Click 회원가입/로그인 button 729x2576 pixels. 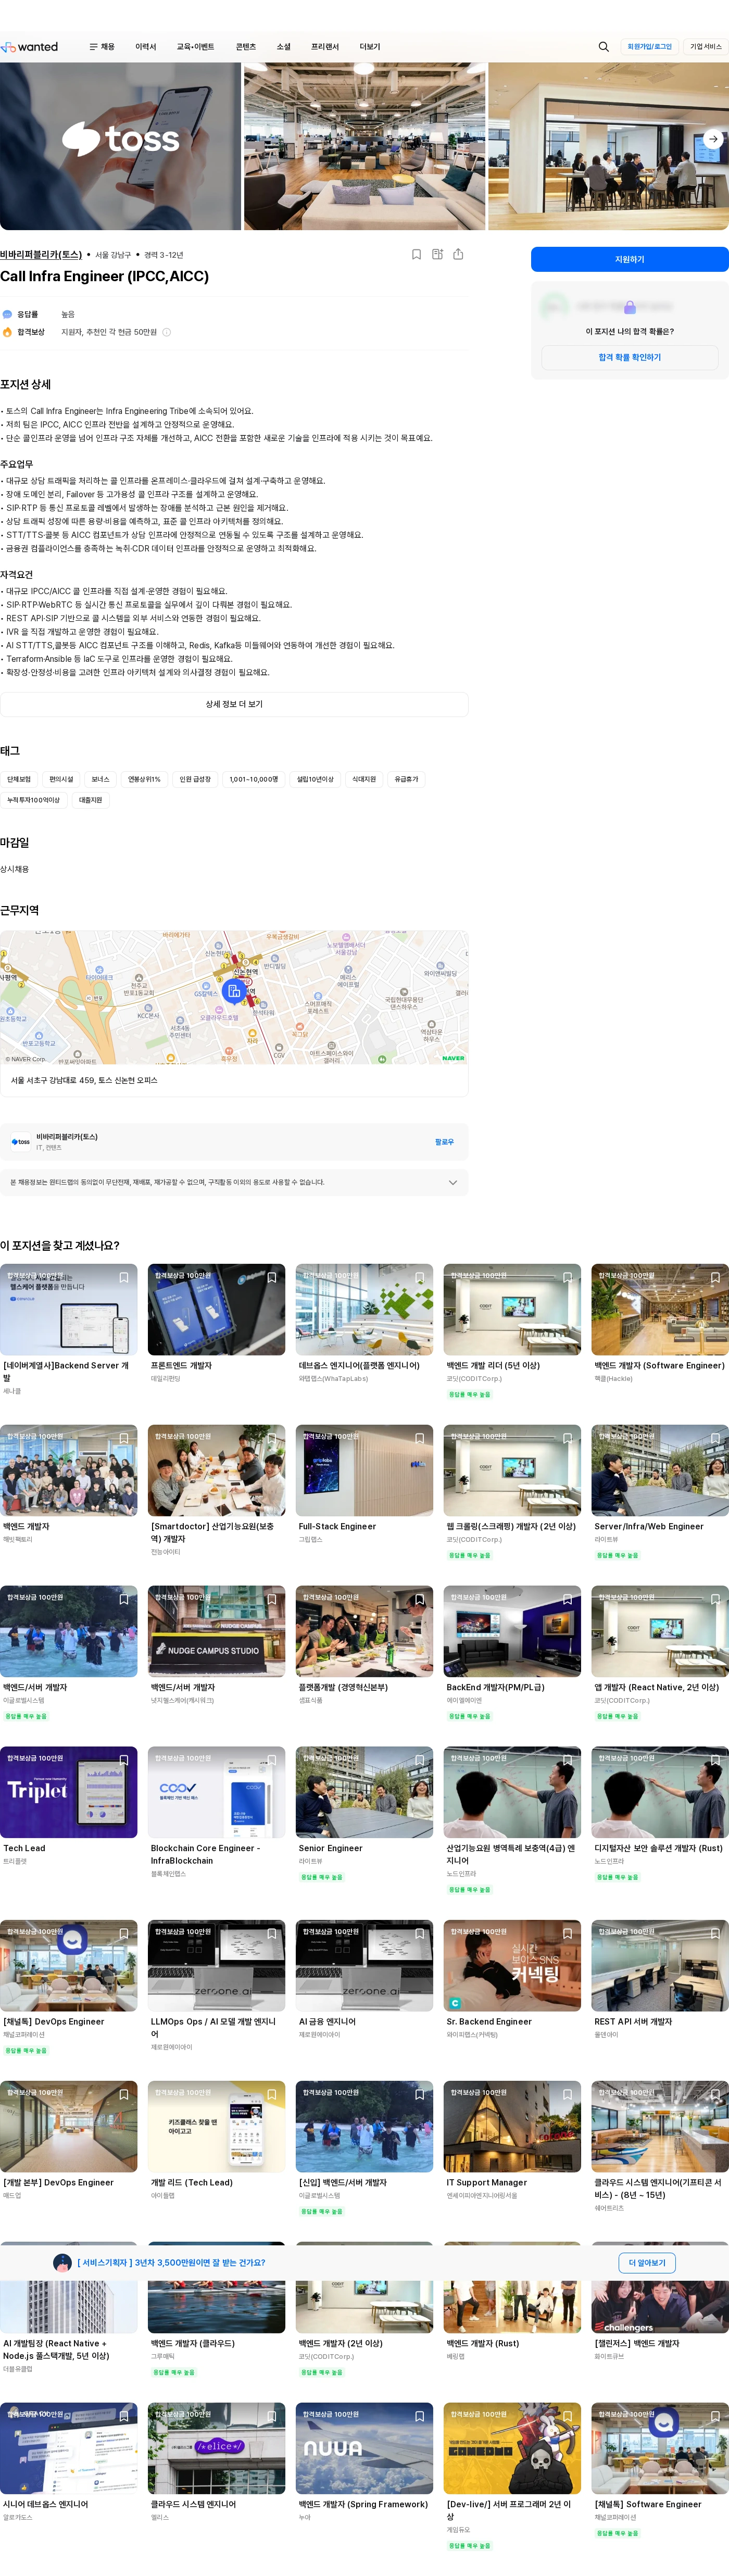coord(650,47)
